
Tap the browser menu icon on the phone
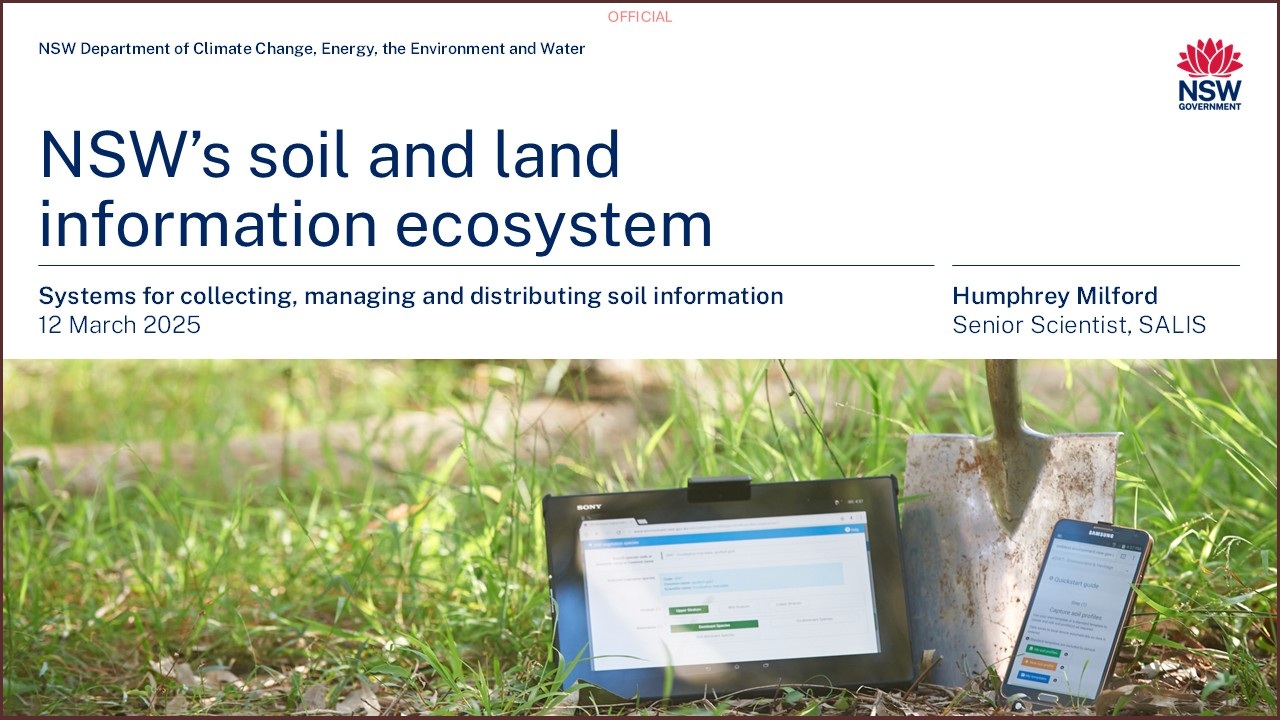(1133, 555)
